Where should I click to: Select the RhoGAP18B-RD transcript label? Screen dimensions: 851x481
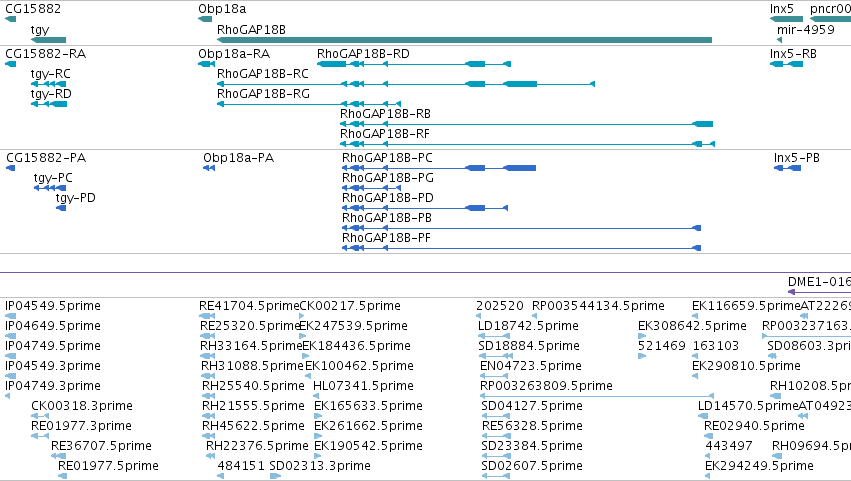click(363, 54)
